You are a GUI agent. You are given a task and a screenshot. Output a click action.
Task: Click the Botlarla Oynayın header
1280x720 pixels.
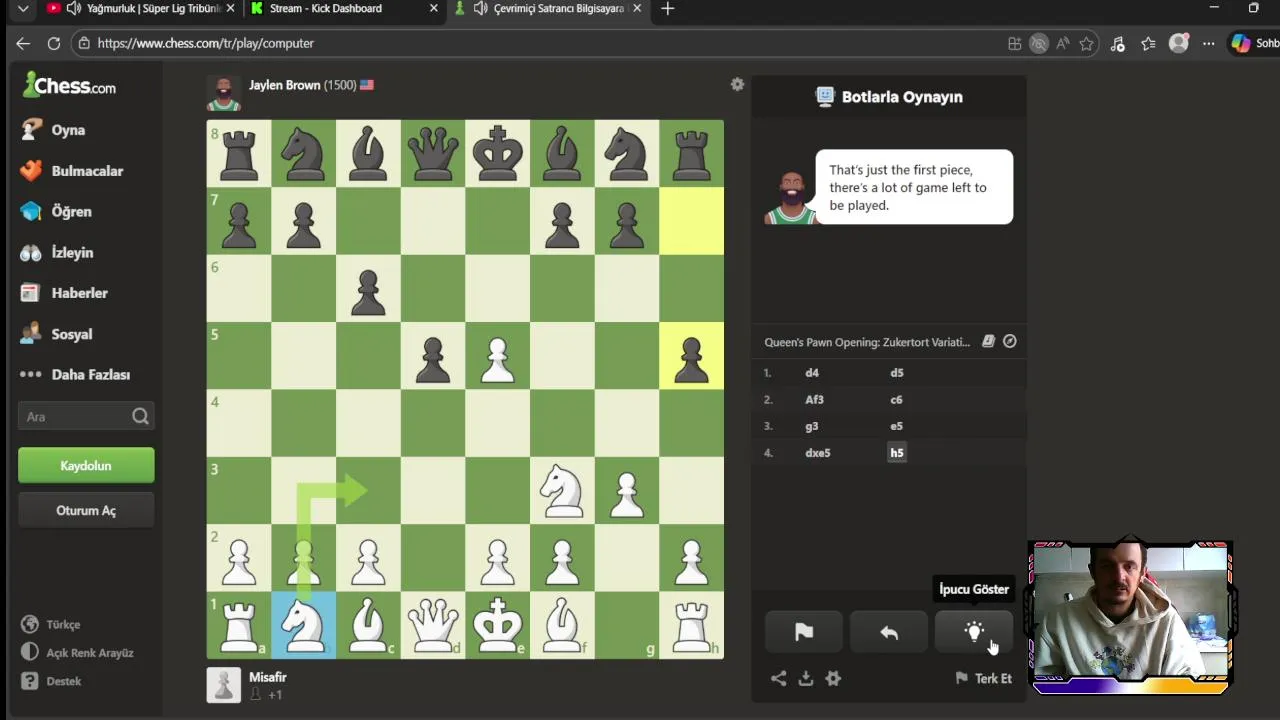tap(889, 97)
